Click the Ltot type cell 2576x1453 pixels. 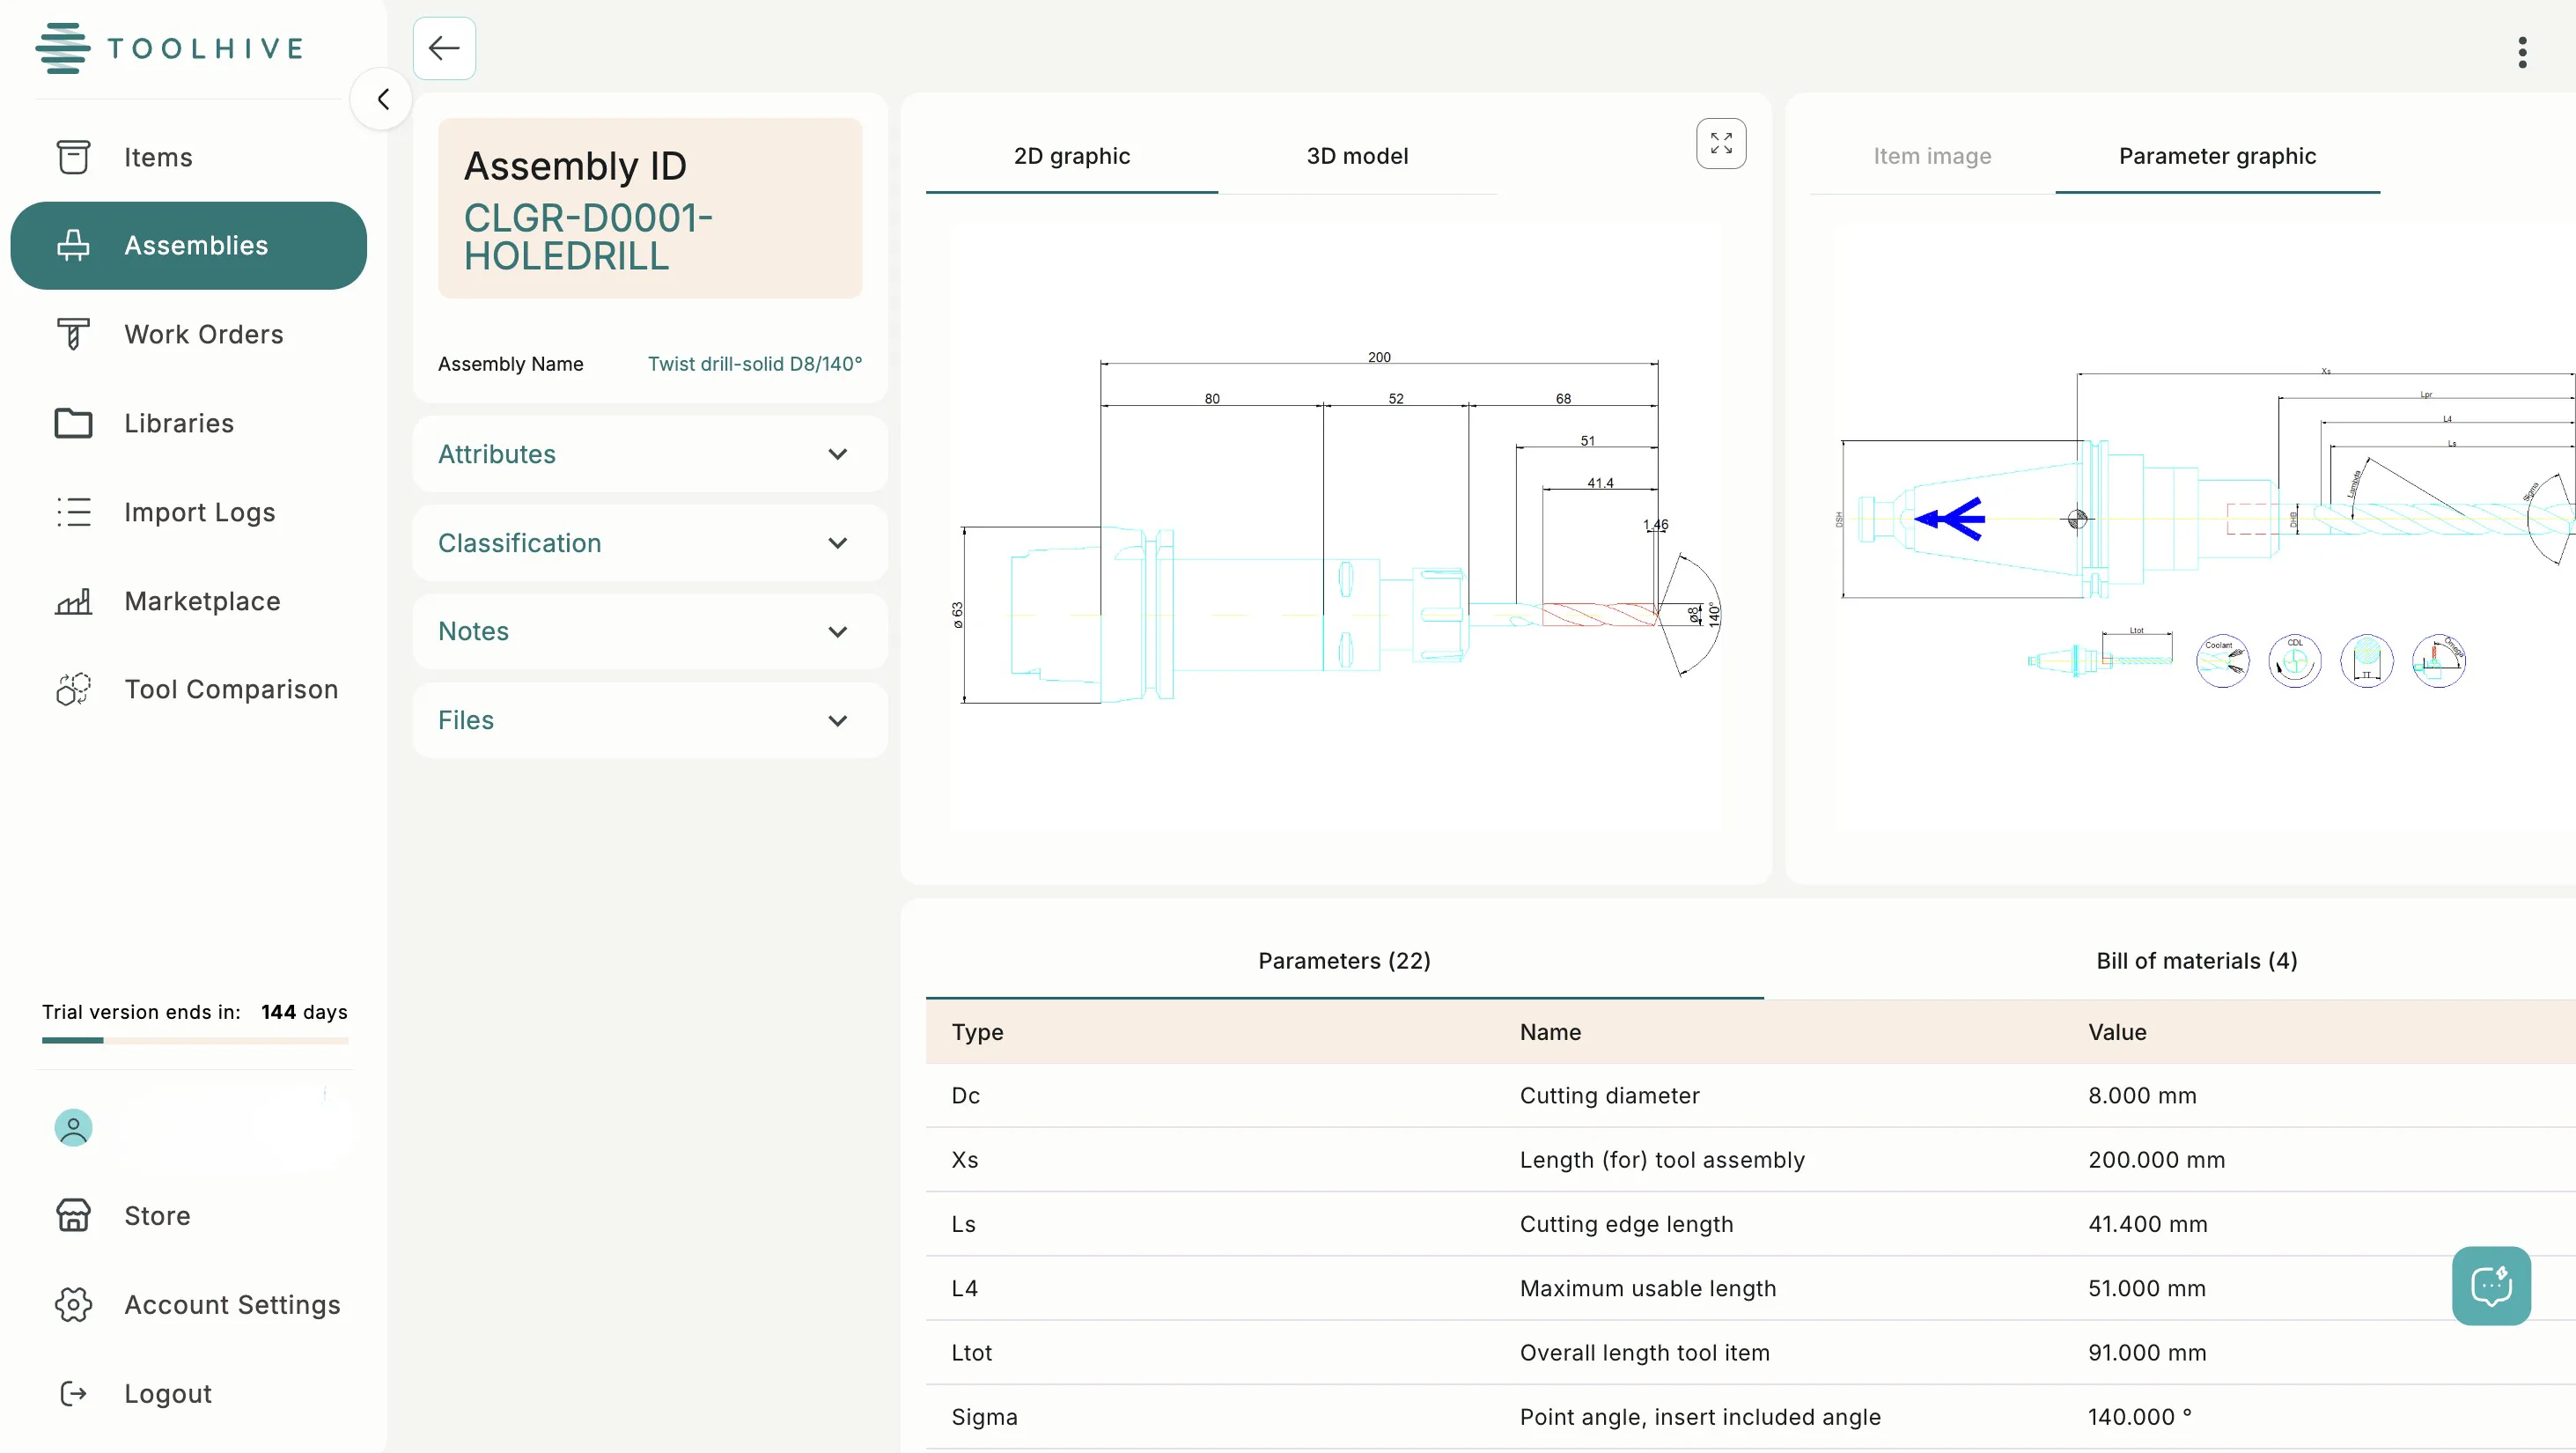[971, 1353]
